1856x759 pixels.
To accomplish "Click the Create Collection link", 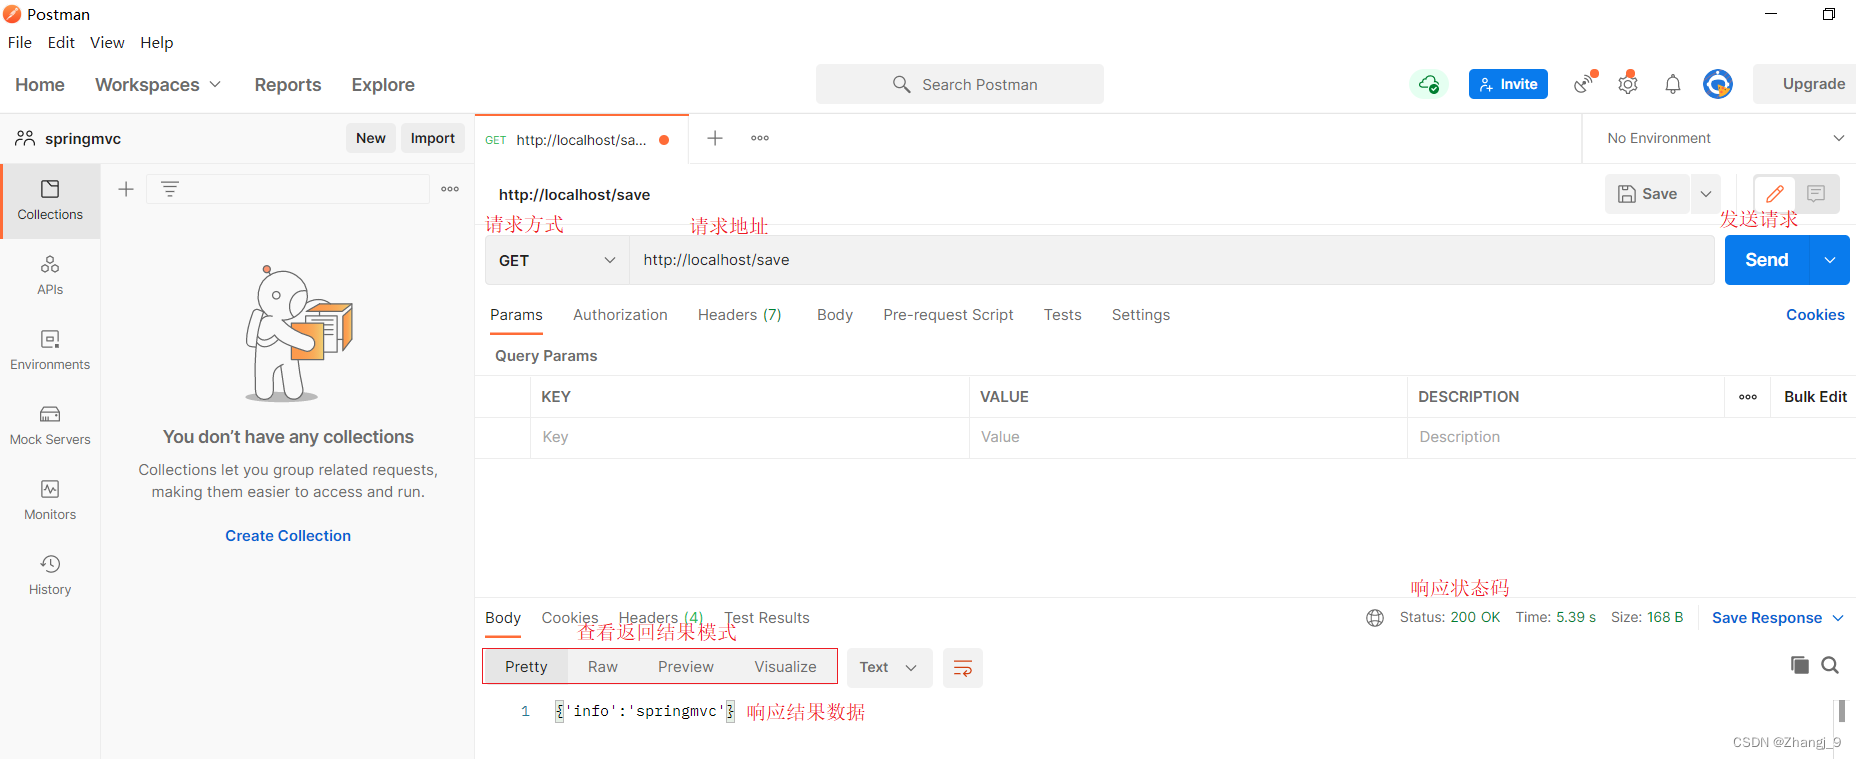I will point(288,536).
